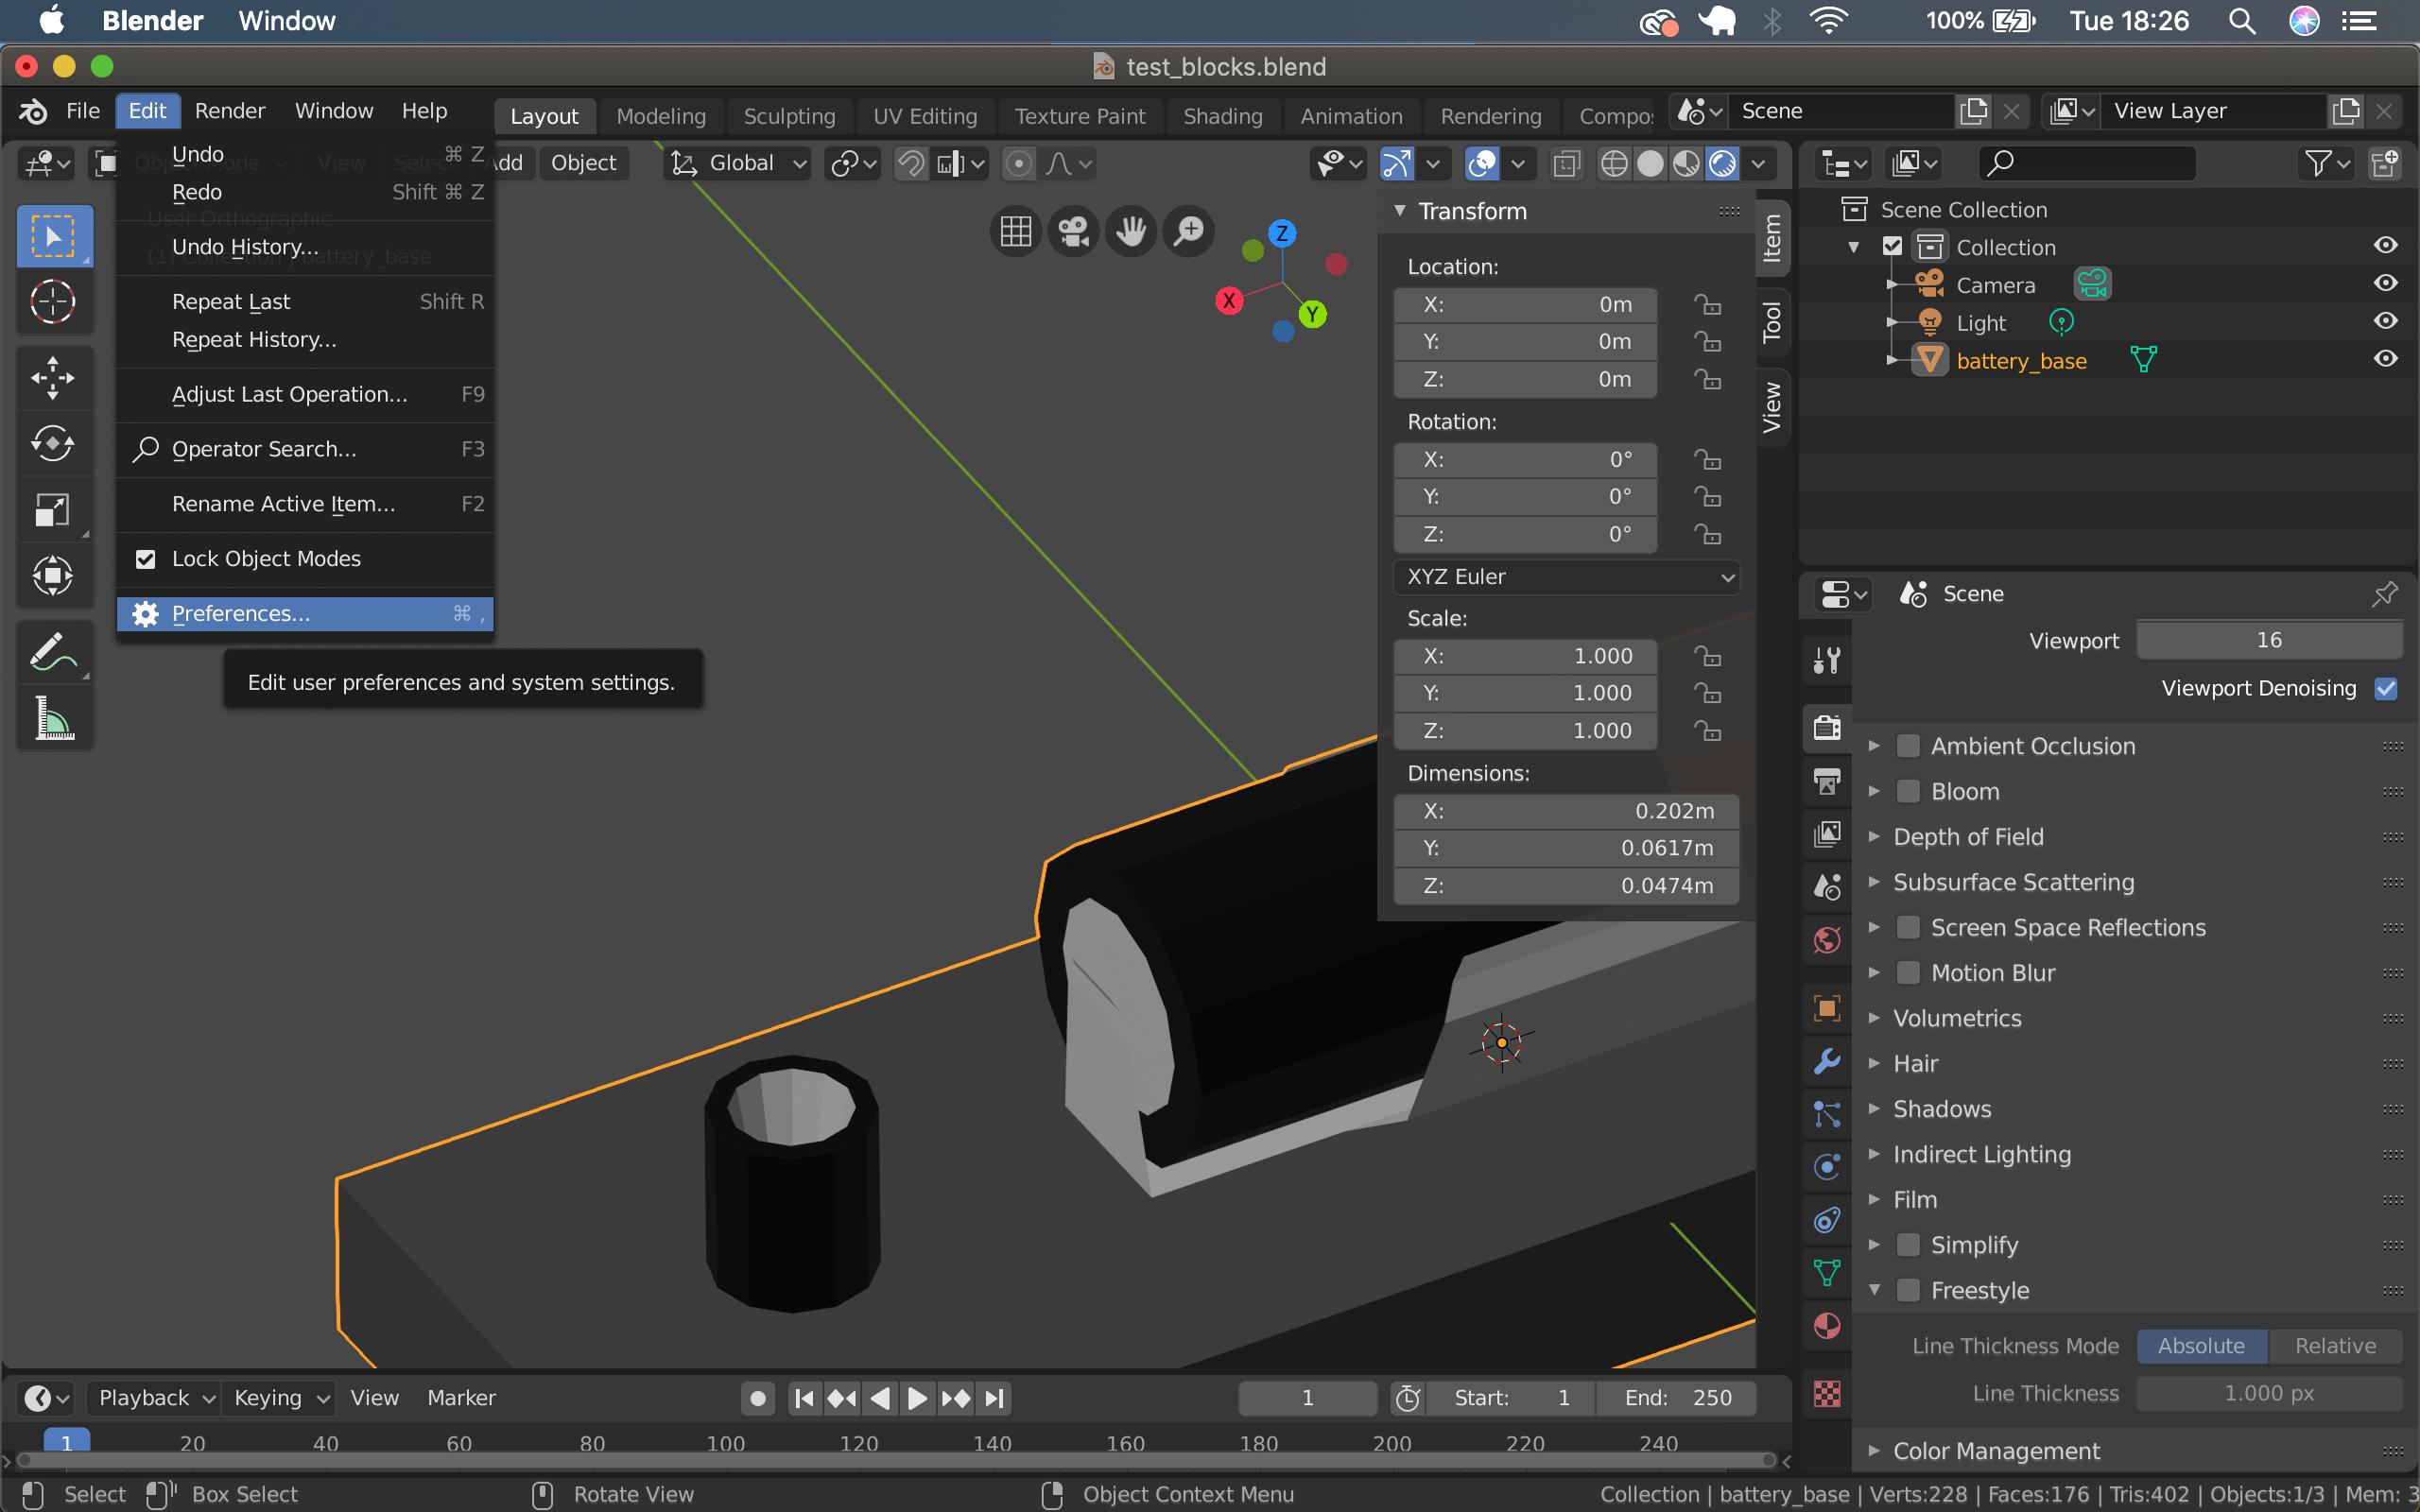Collapse the Collection tree item
The image size is (2420, 1512).
(x=1854, y=247)
